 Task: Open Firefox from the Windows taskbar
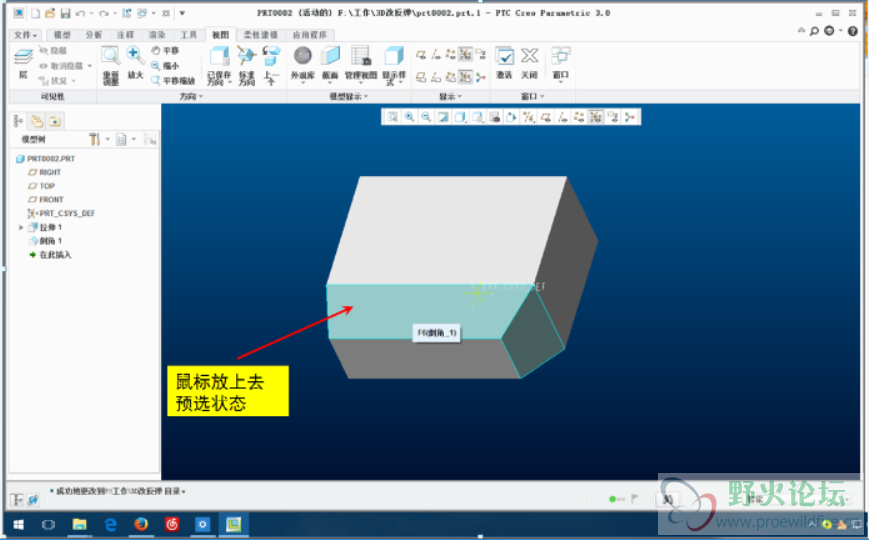tap(141, 524)
